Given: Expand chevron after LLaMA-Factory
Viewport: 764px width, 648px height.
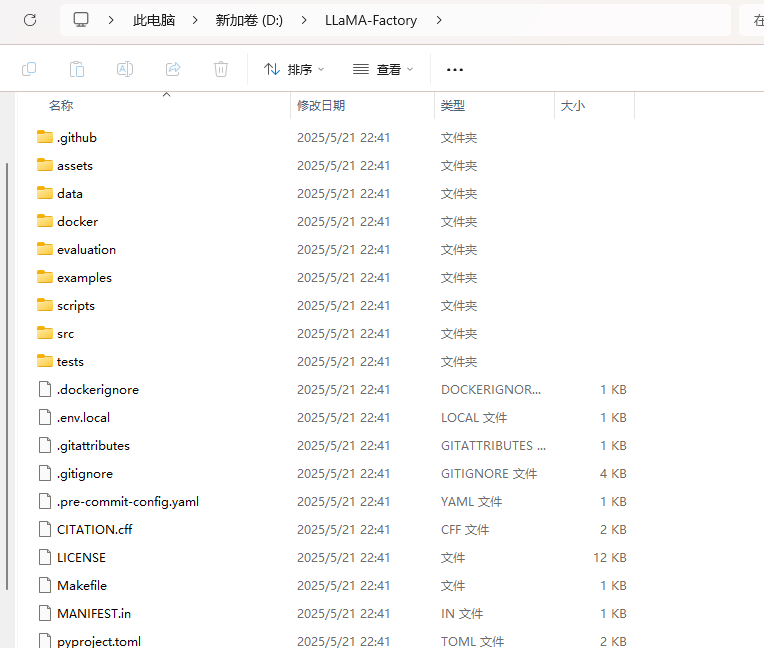Looking at the screenshot, I should tap(439, 20).
